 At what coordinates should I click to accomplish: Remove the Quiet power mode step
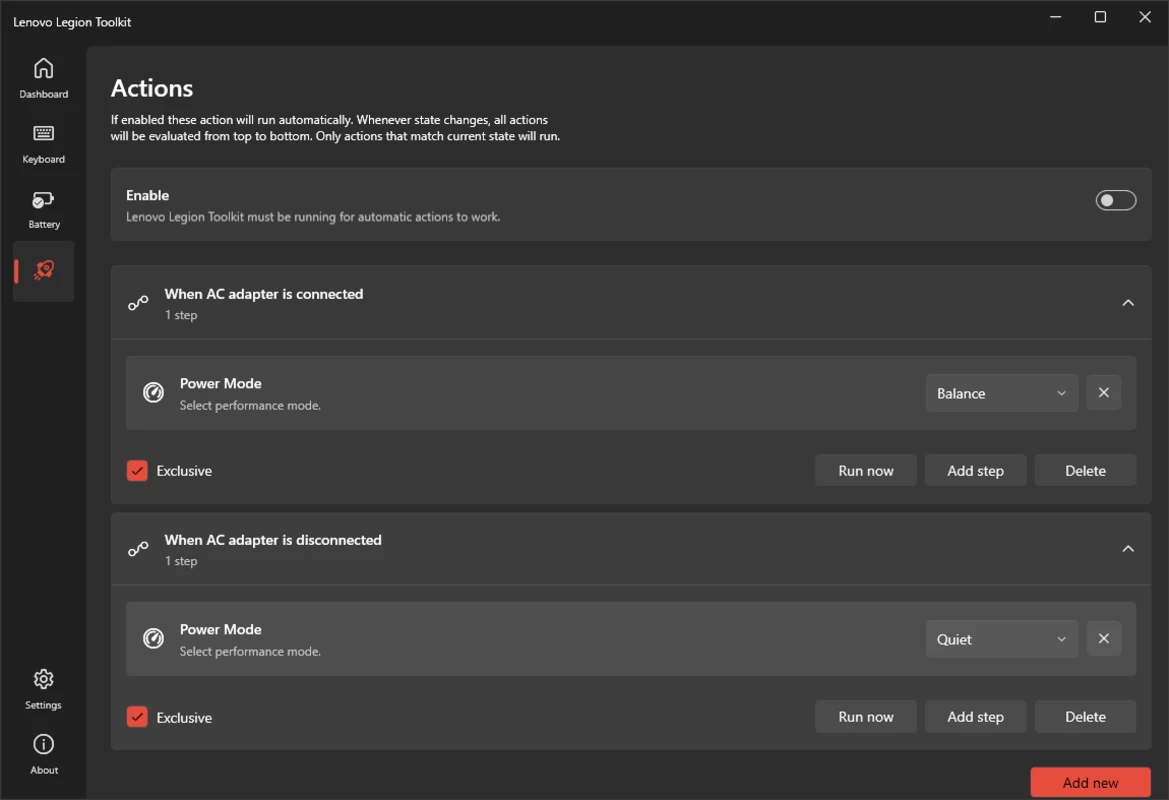pyautogui.click(x=1104, y=638)
